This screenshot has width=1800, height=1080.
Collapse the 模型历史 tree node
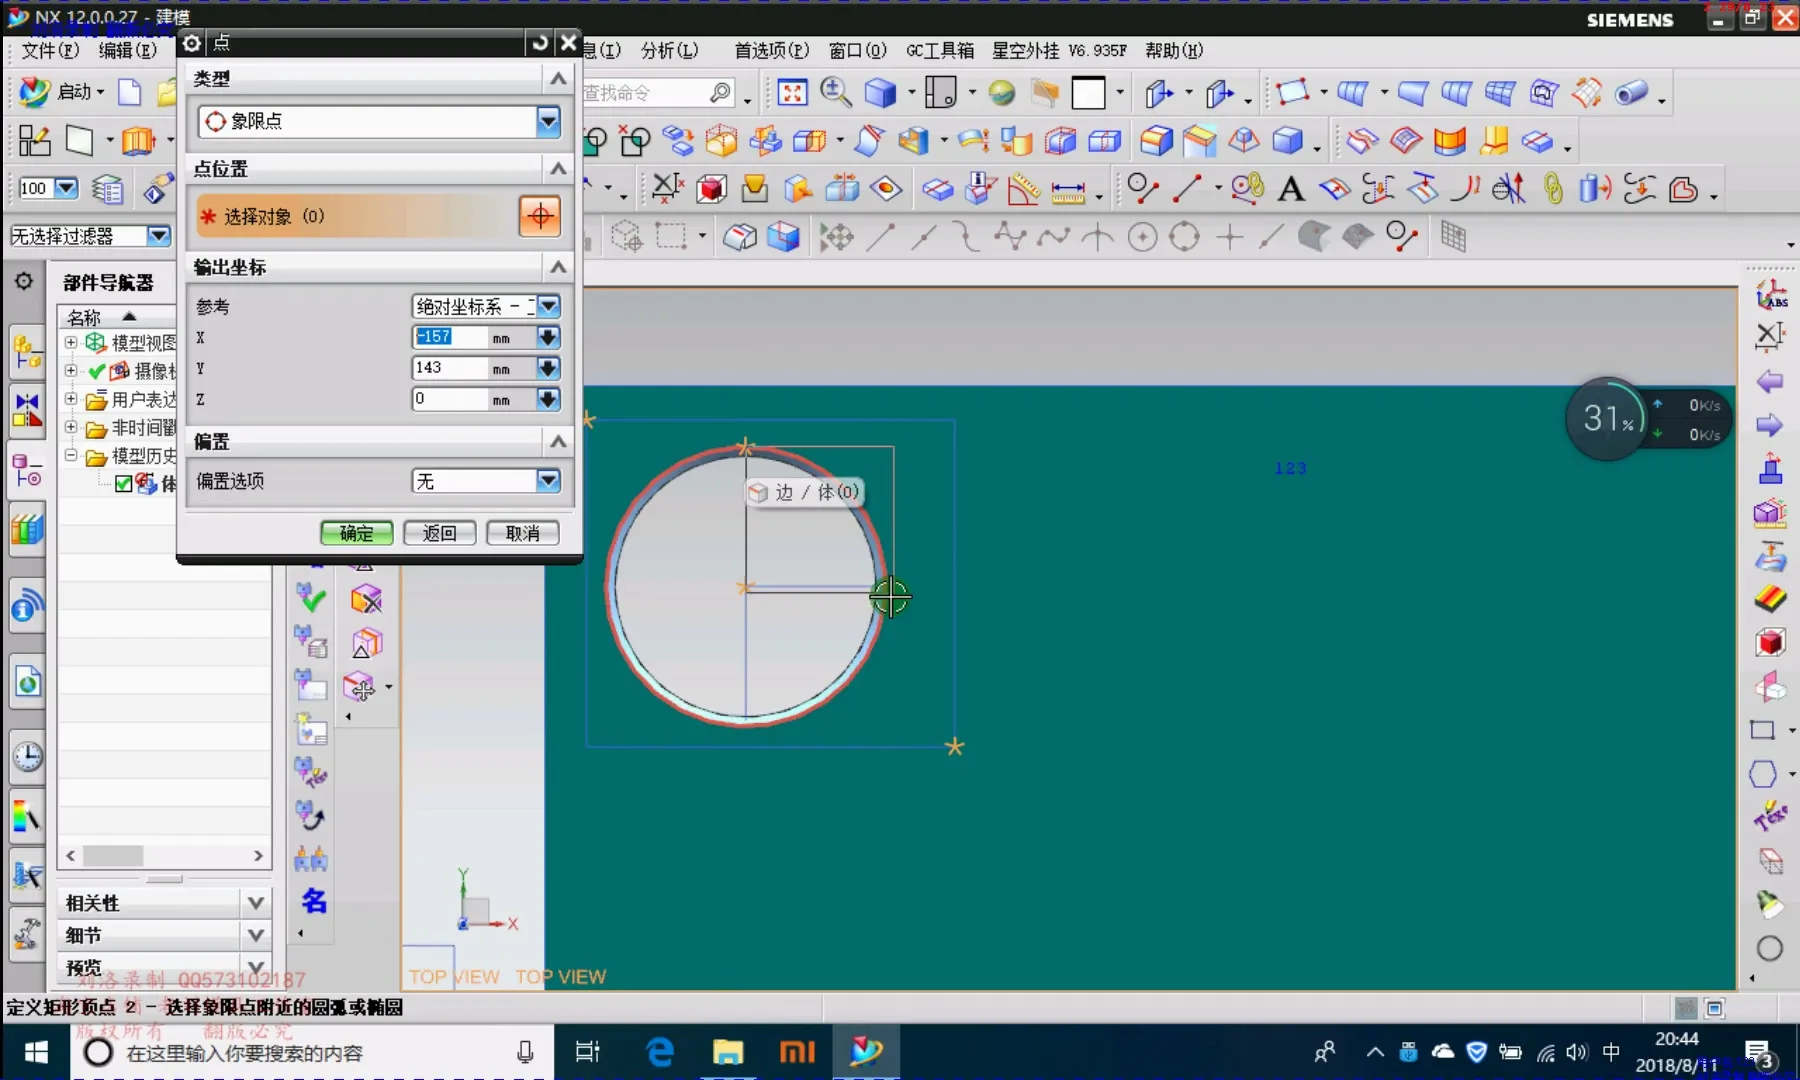[x=71, y=456]
